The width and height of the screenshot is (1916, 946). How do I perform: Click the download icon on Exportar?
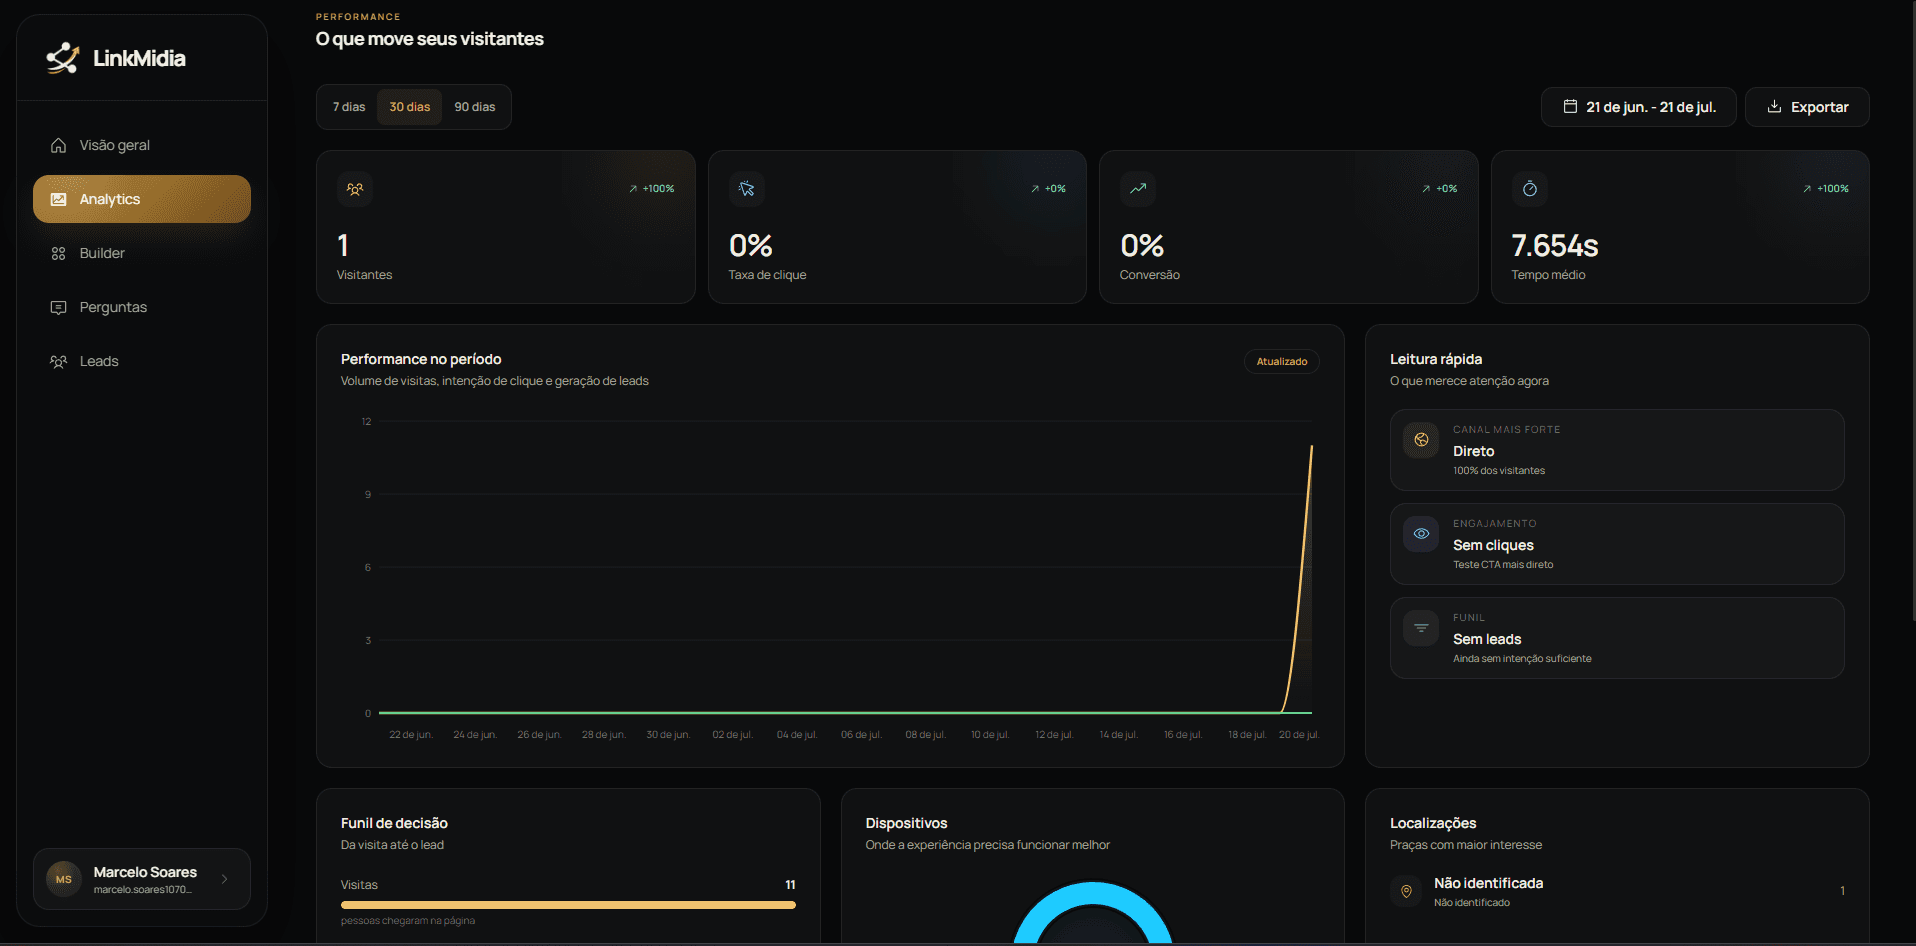(1774, 107)
